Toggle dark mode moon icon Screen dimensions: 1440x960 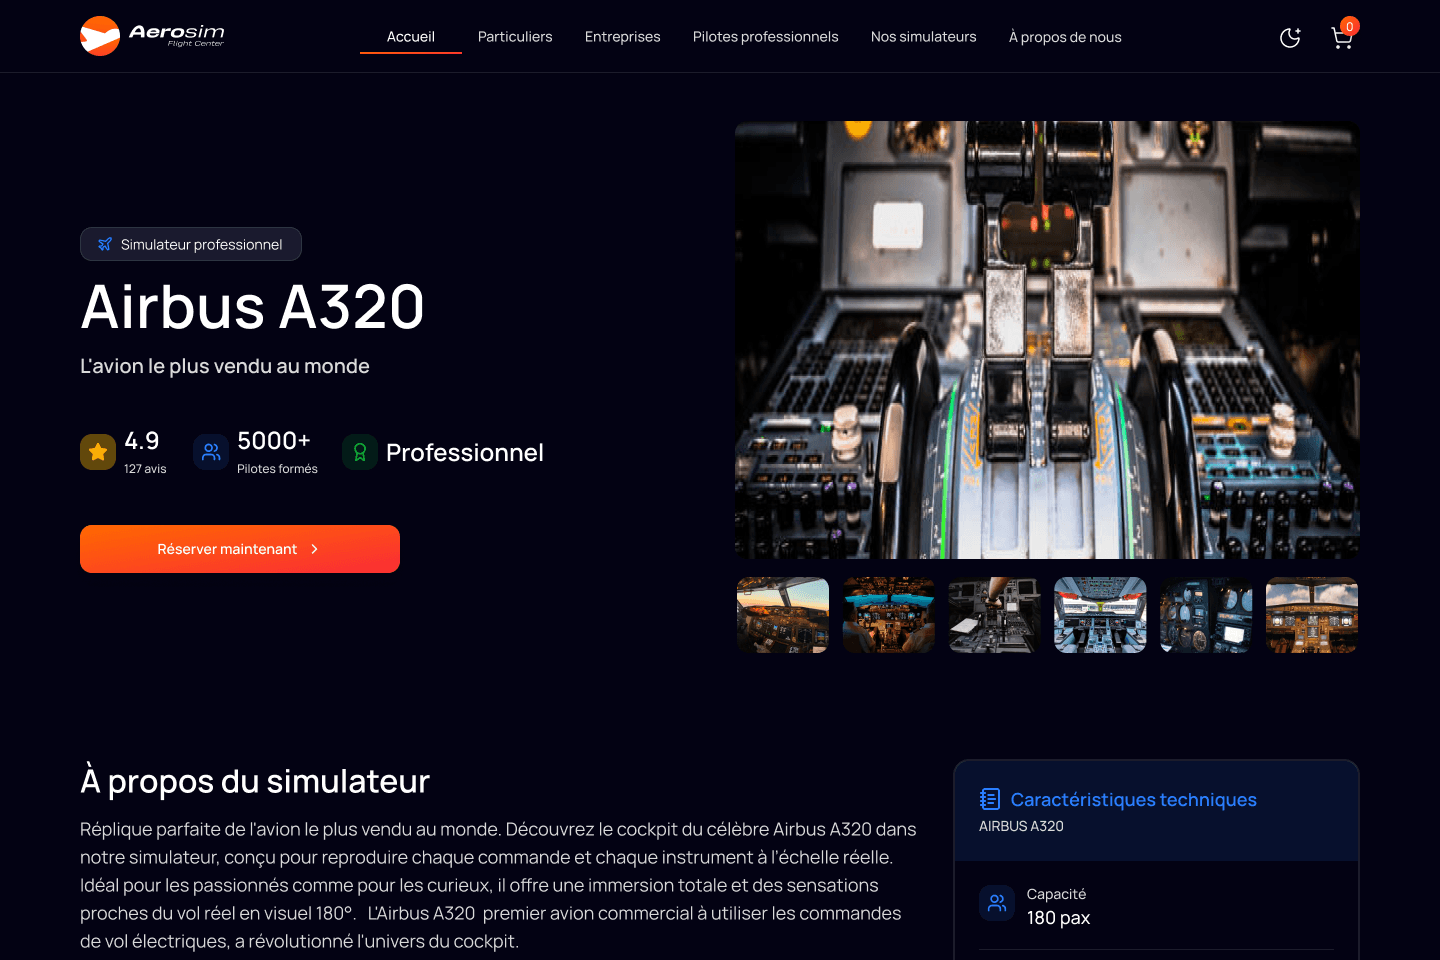point(1290,38)
